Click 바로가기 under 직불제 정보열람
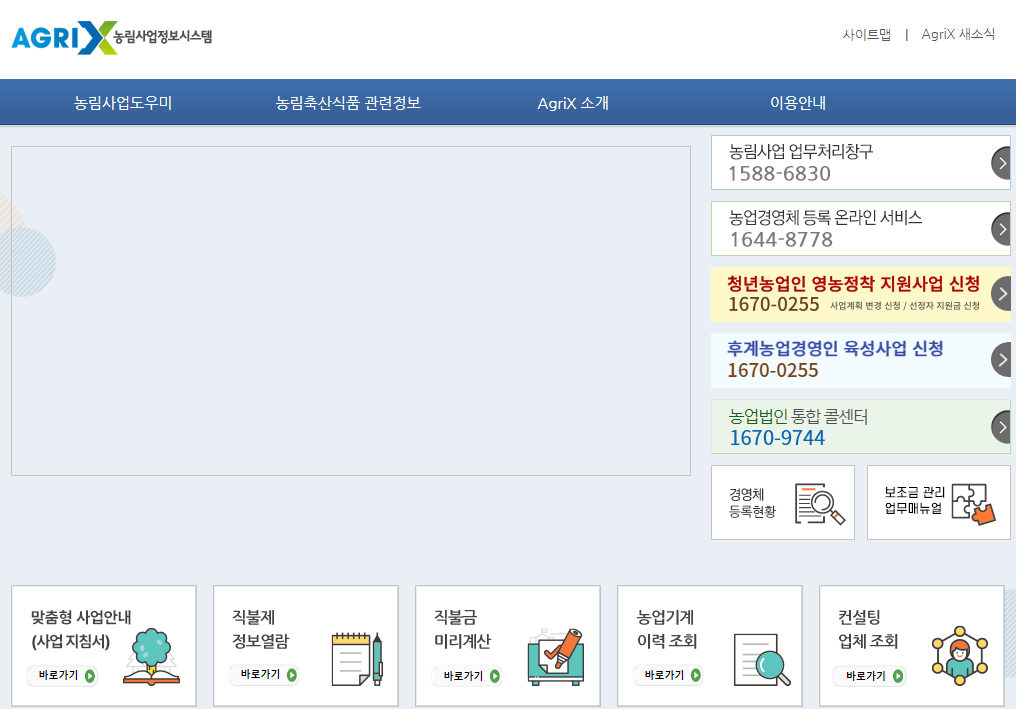This screenshot has height=709, width=1016. pos(262,675)
